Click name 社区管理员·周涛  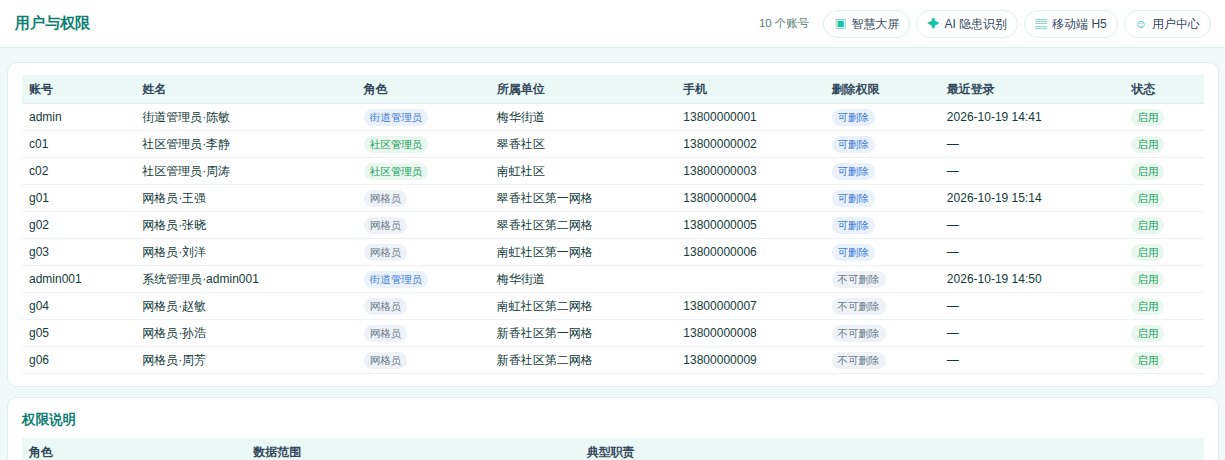point(186,171)
